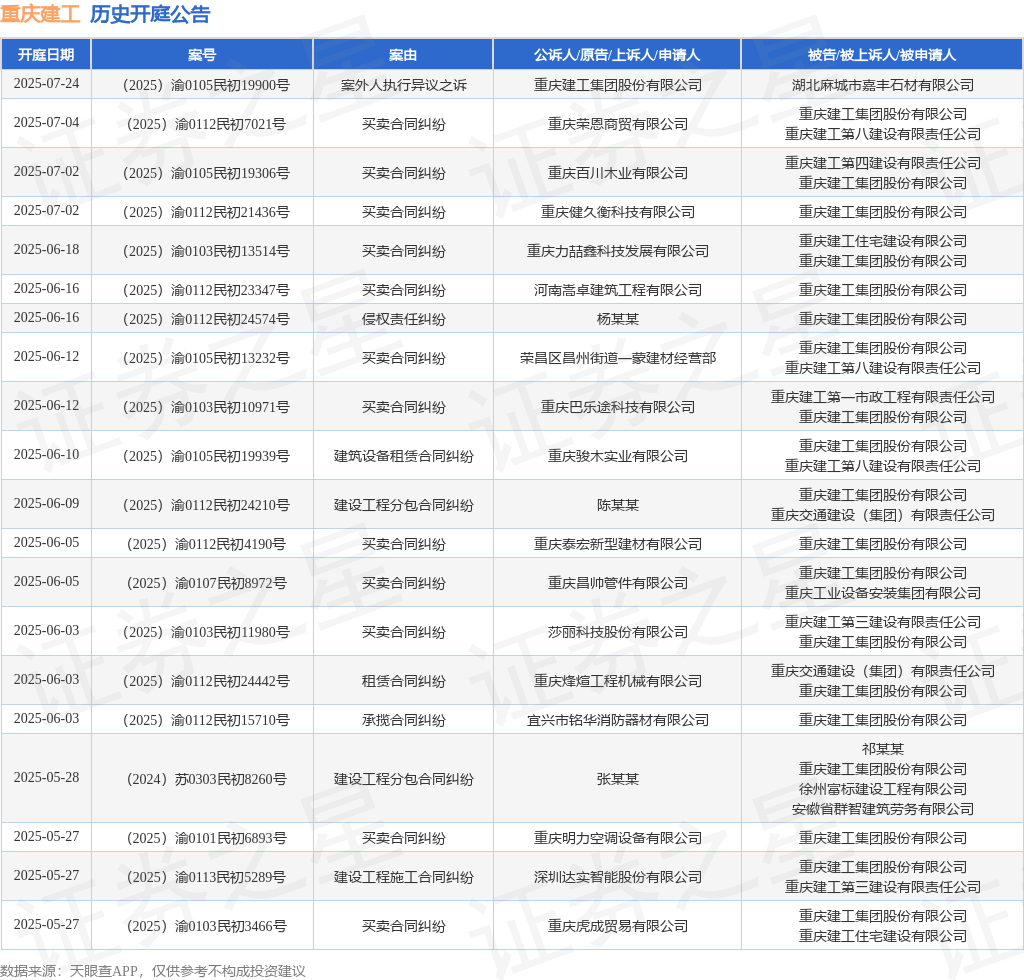This screenshot has height=980, width=1024.
Task: Click plaintiff 张某某 cell
Action: click(x=618, y=780)
